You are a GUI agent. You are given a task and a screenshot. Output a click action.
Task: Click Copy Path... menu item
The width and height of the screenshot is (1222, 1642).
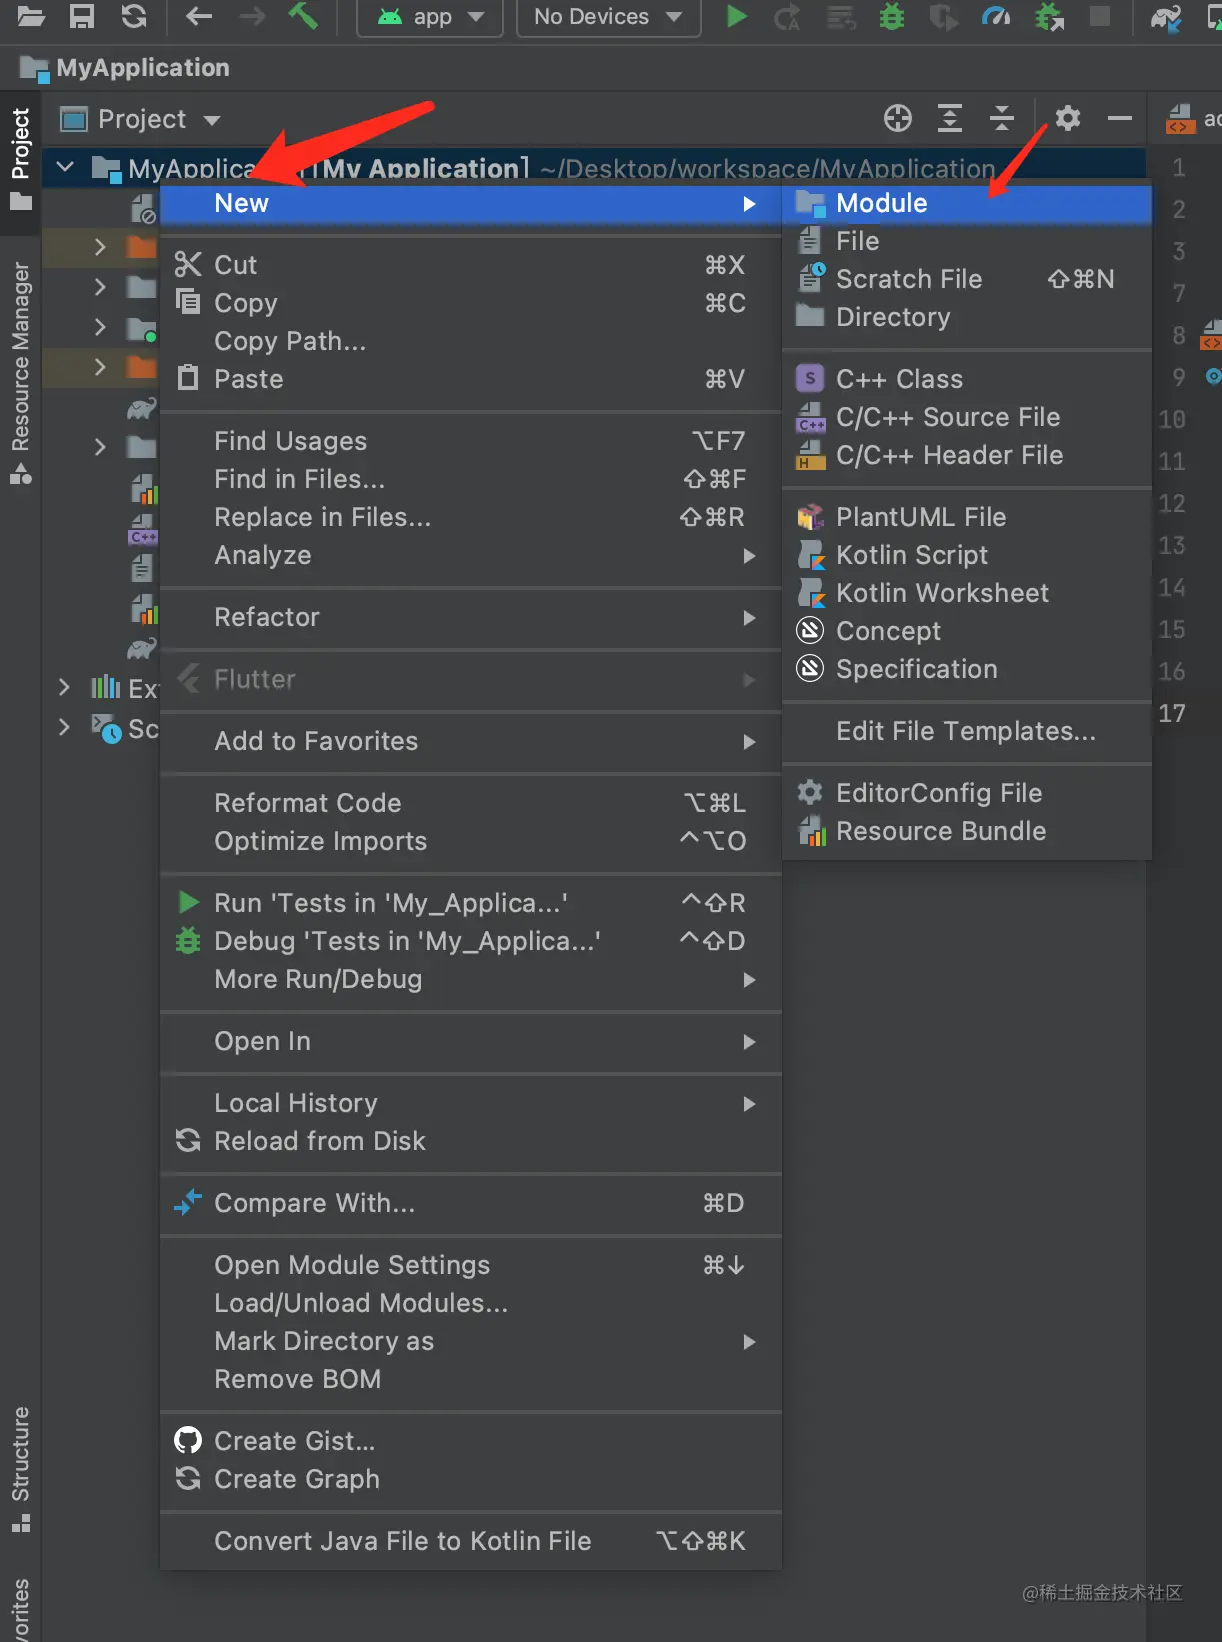471,341
